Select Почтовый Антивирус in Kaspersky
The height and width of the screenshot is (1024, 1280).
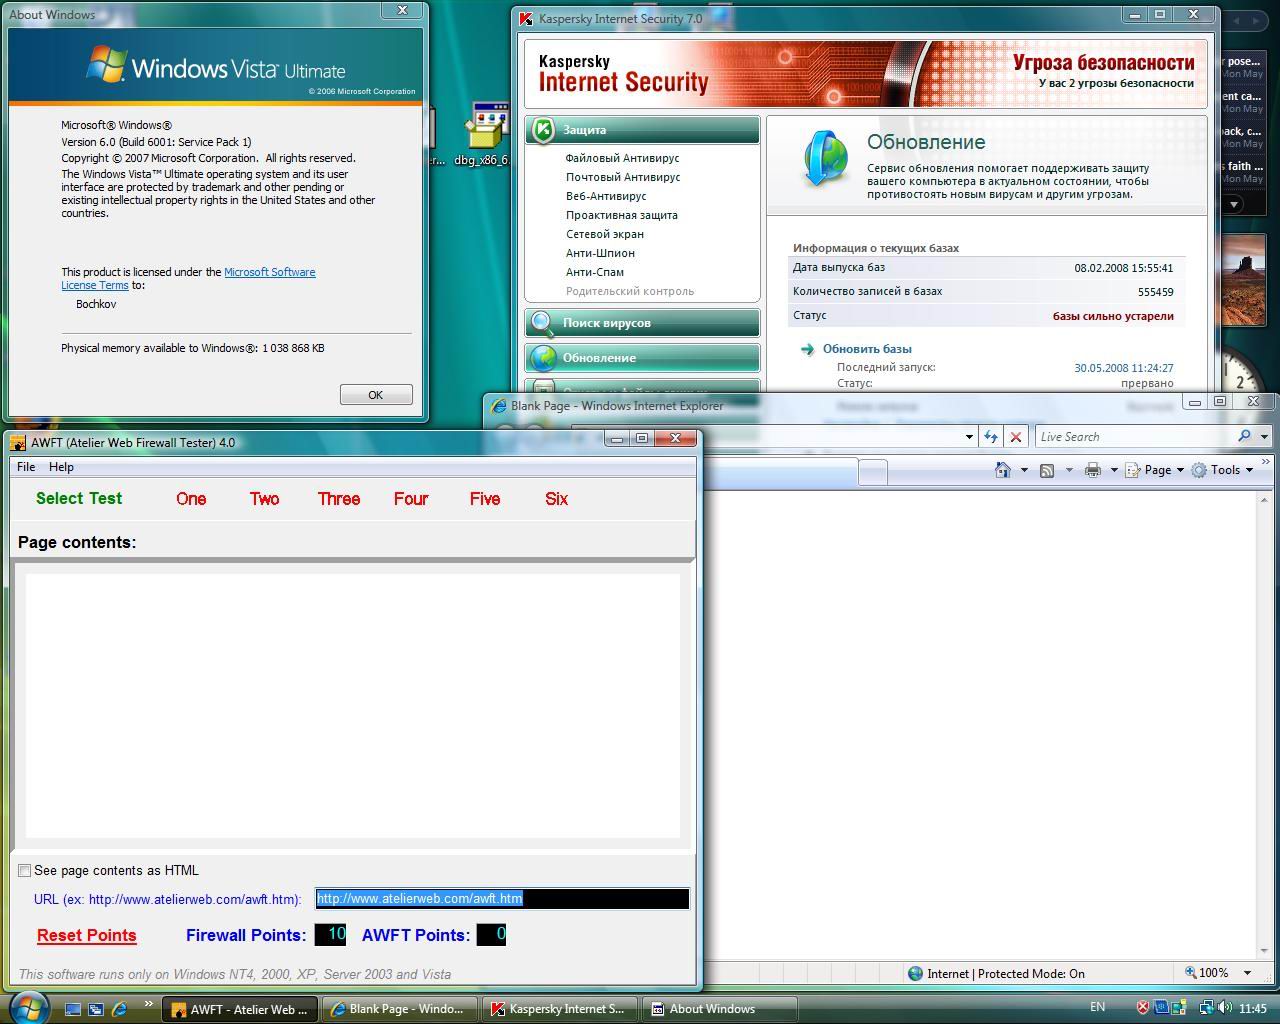623,177
